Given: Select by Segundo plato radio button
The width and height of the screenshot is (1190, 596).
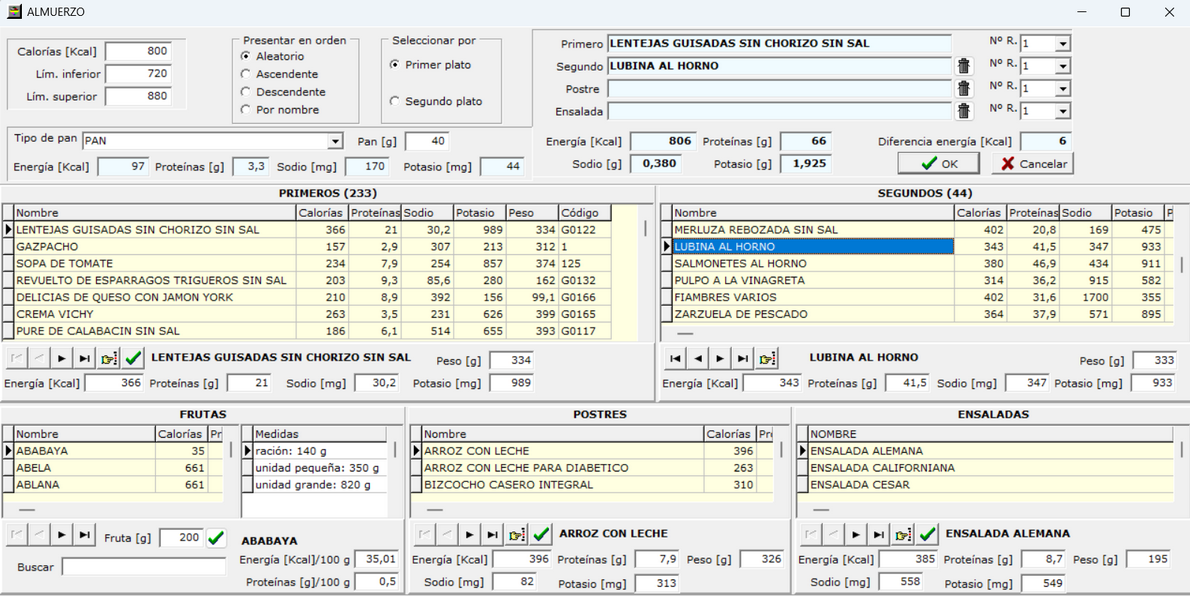Looking at the screenshot, I should 395,101.
